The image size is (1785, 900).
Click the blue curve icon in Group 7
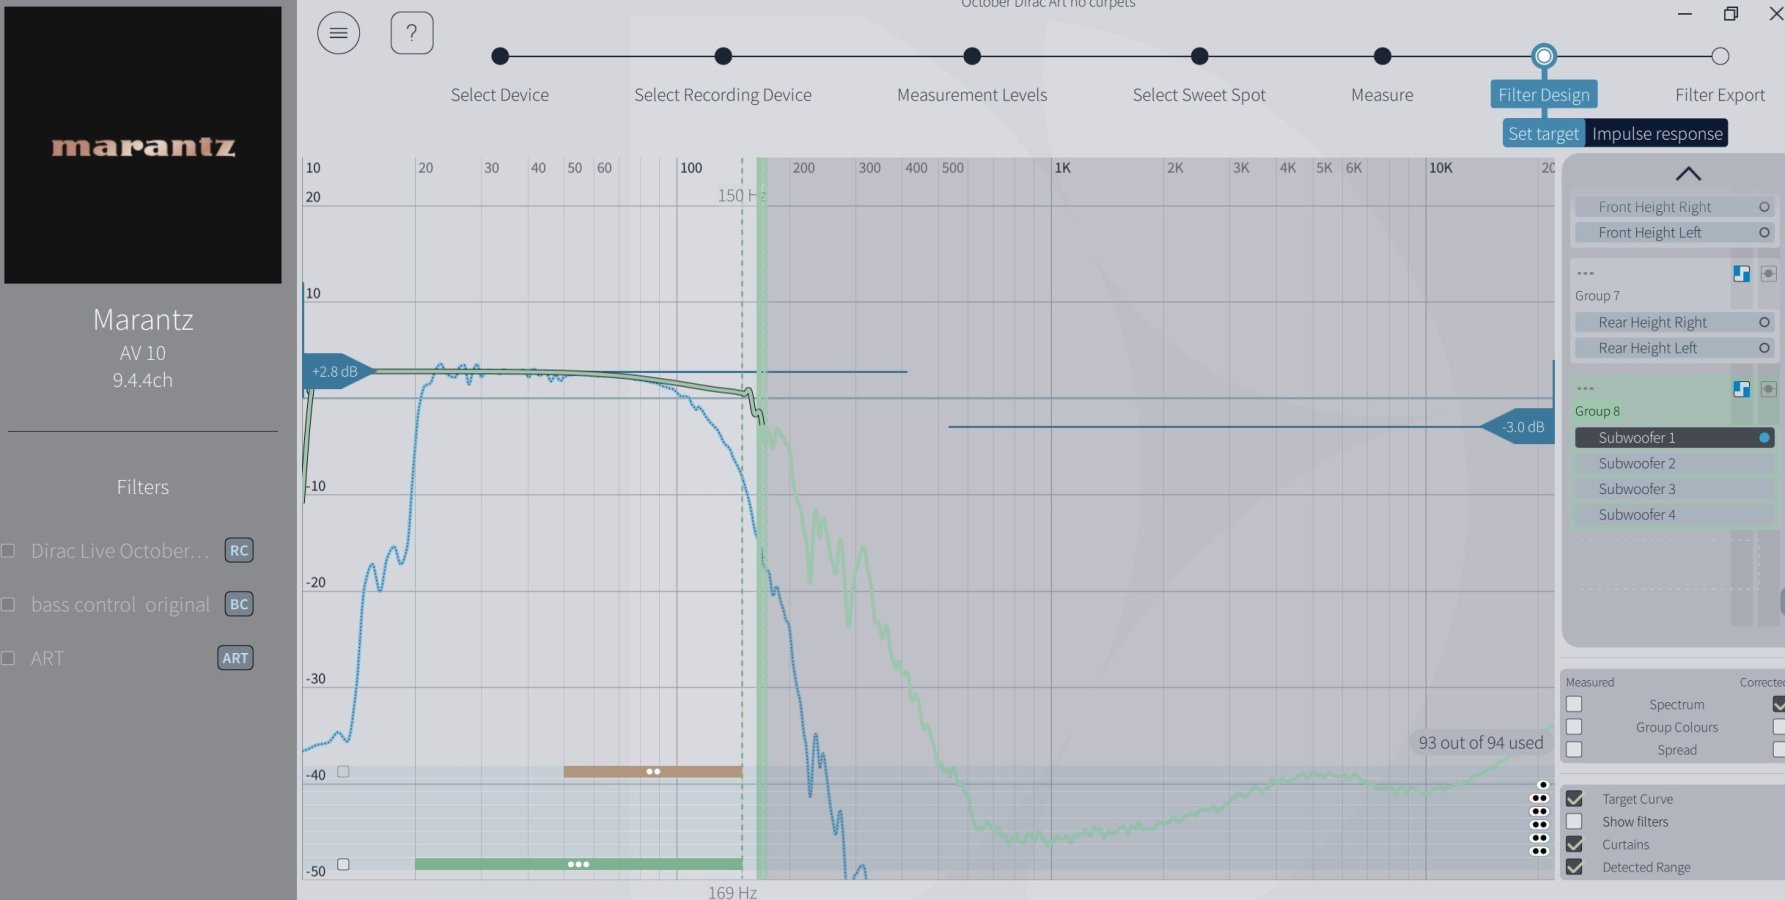[1741, 274]
